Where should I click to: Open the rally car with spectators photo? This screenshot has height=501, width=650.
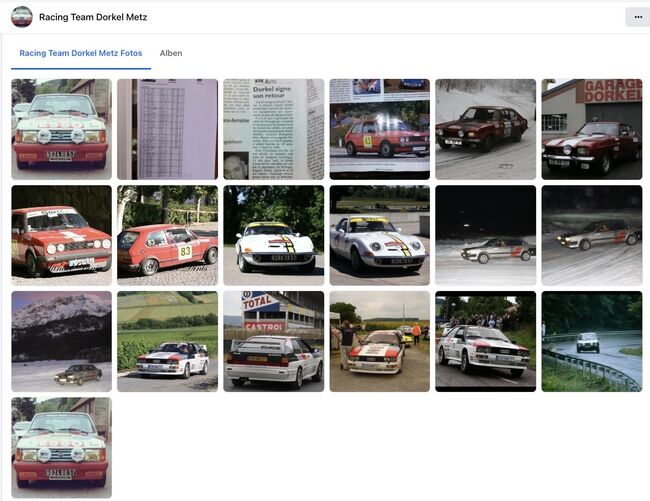click(485, 341)
